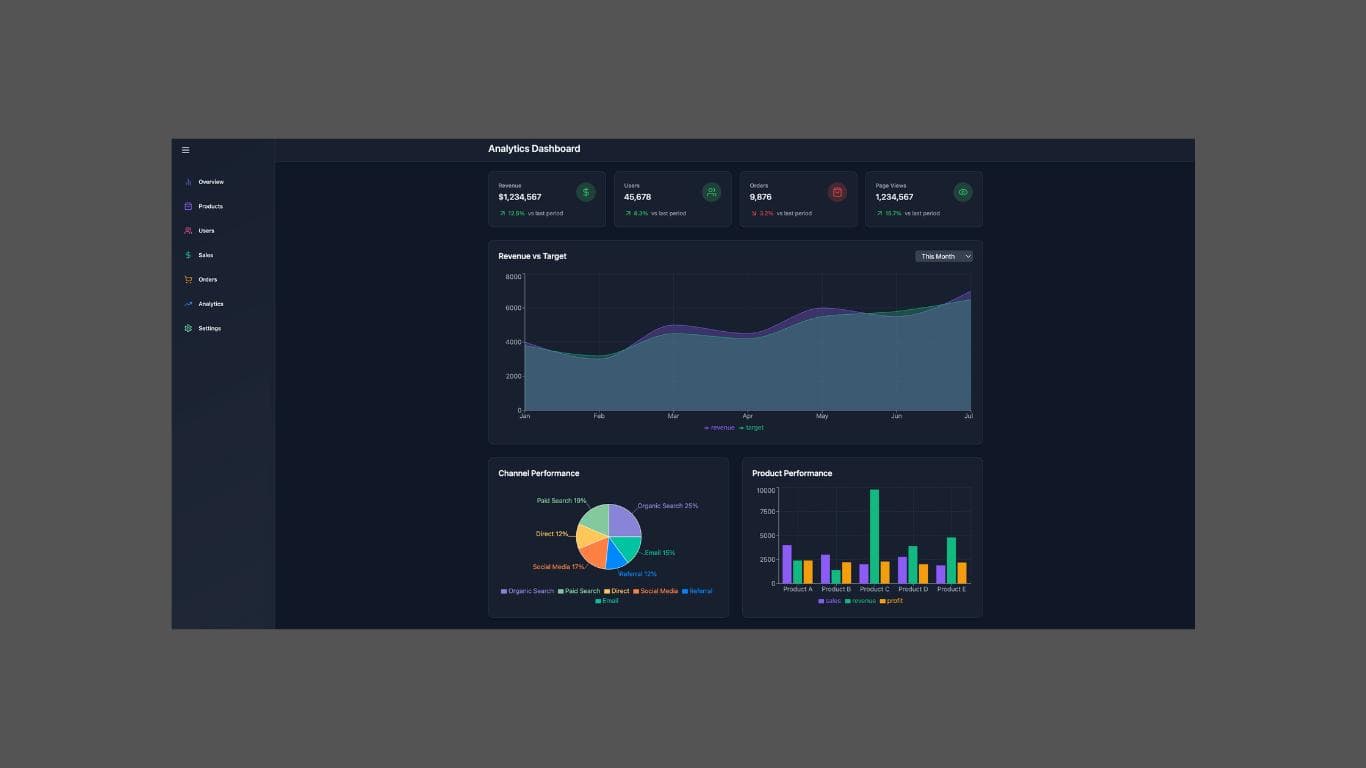This screenshot has height=768, width=1366.
Task: Click the hamburger menu icon top left
Action: point(185,149)
